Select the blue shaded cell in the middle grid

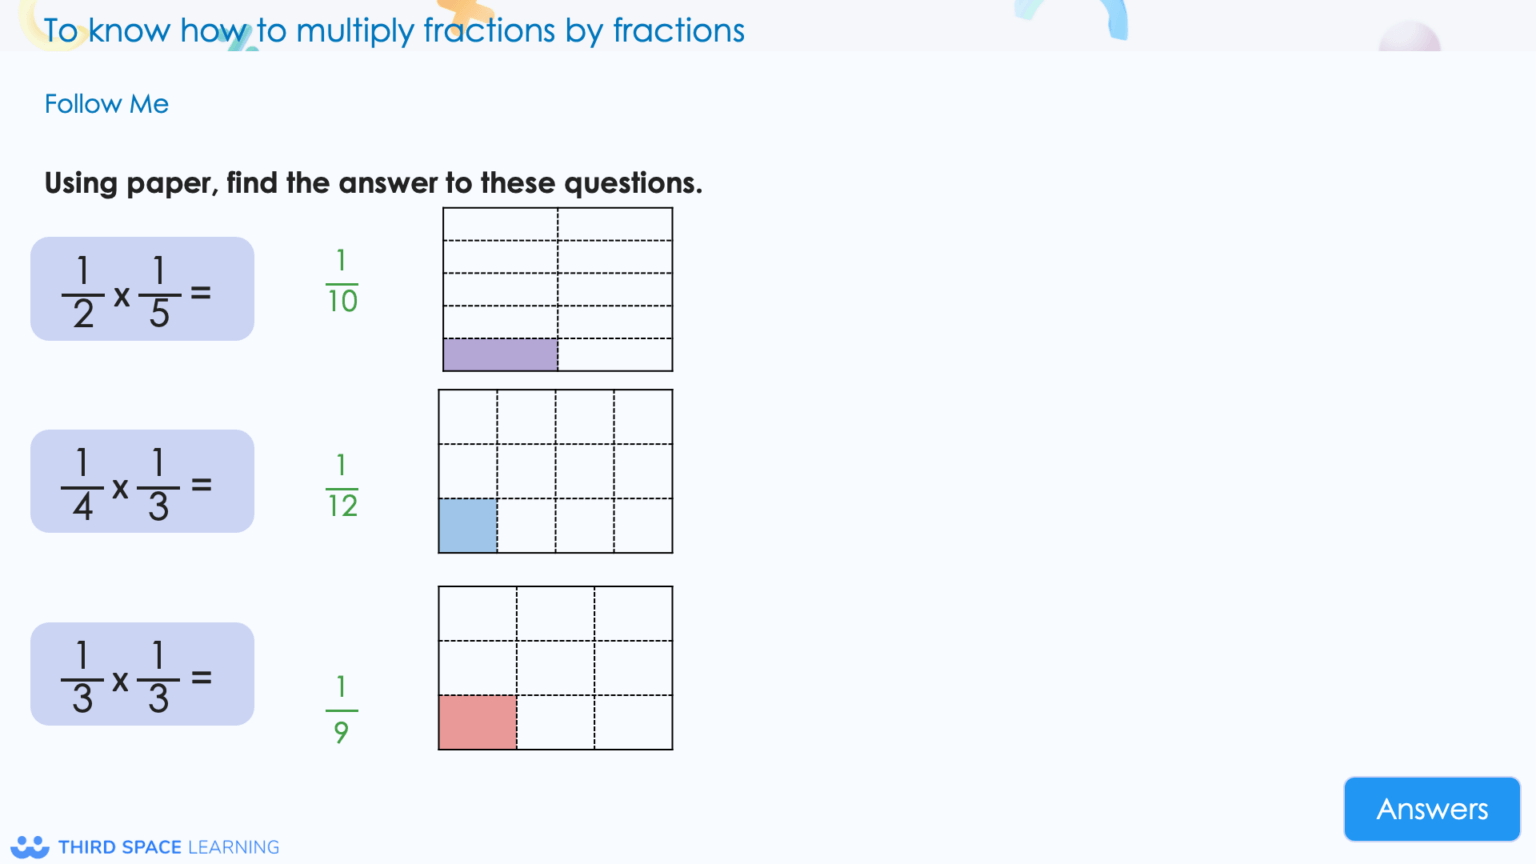466,527
